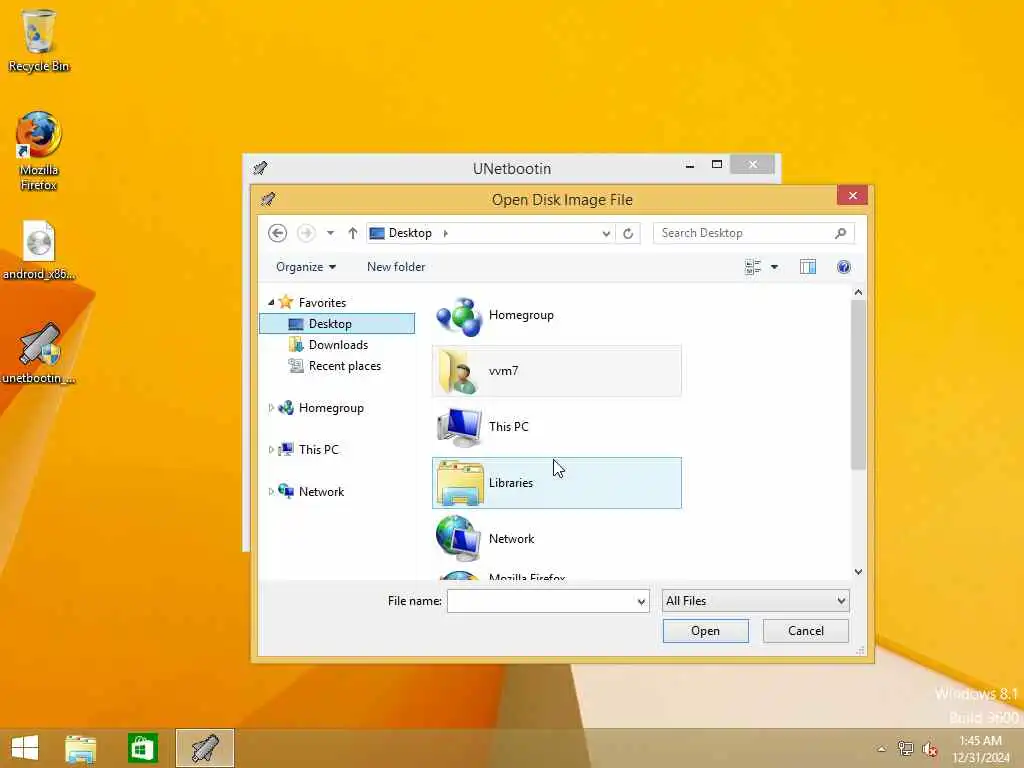The width and height of the screenshot is (1024, 768).
Task: Click the Open button
Action: (x=705, y=631)
